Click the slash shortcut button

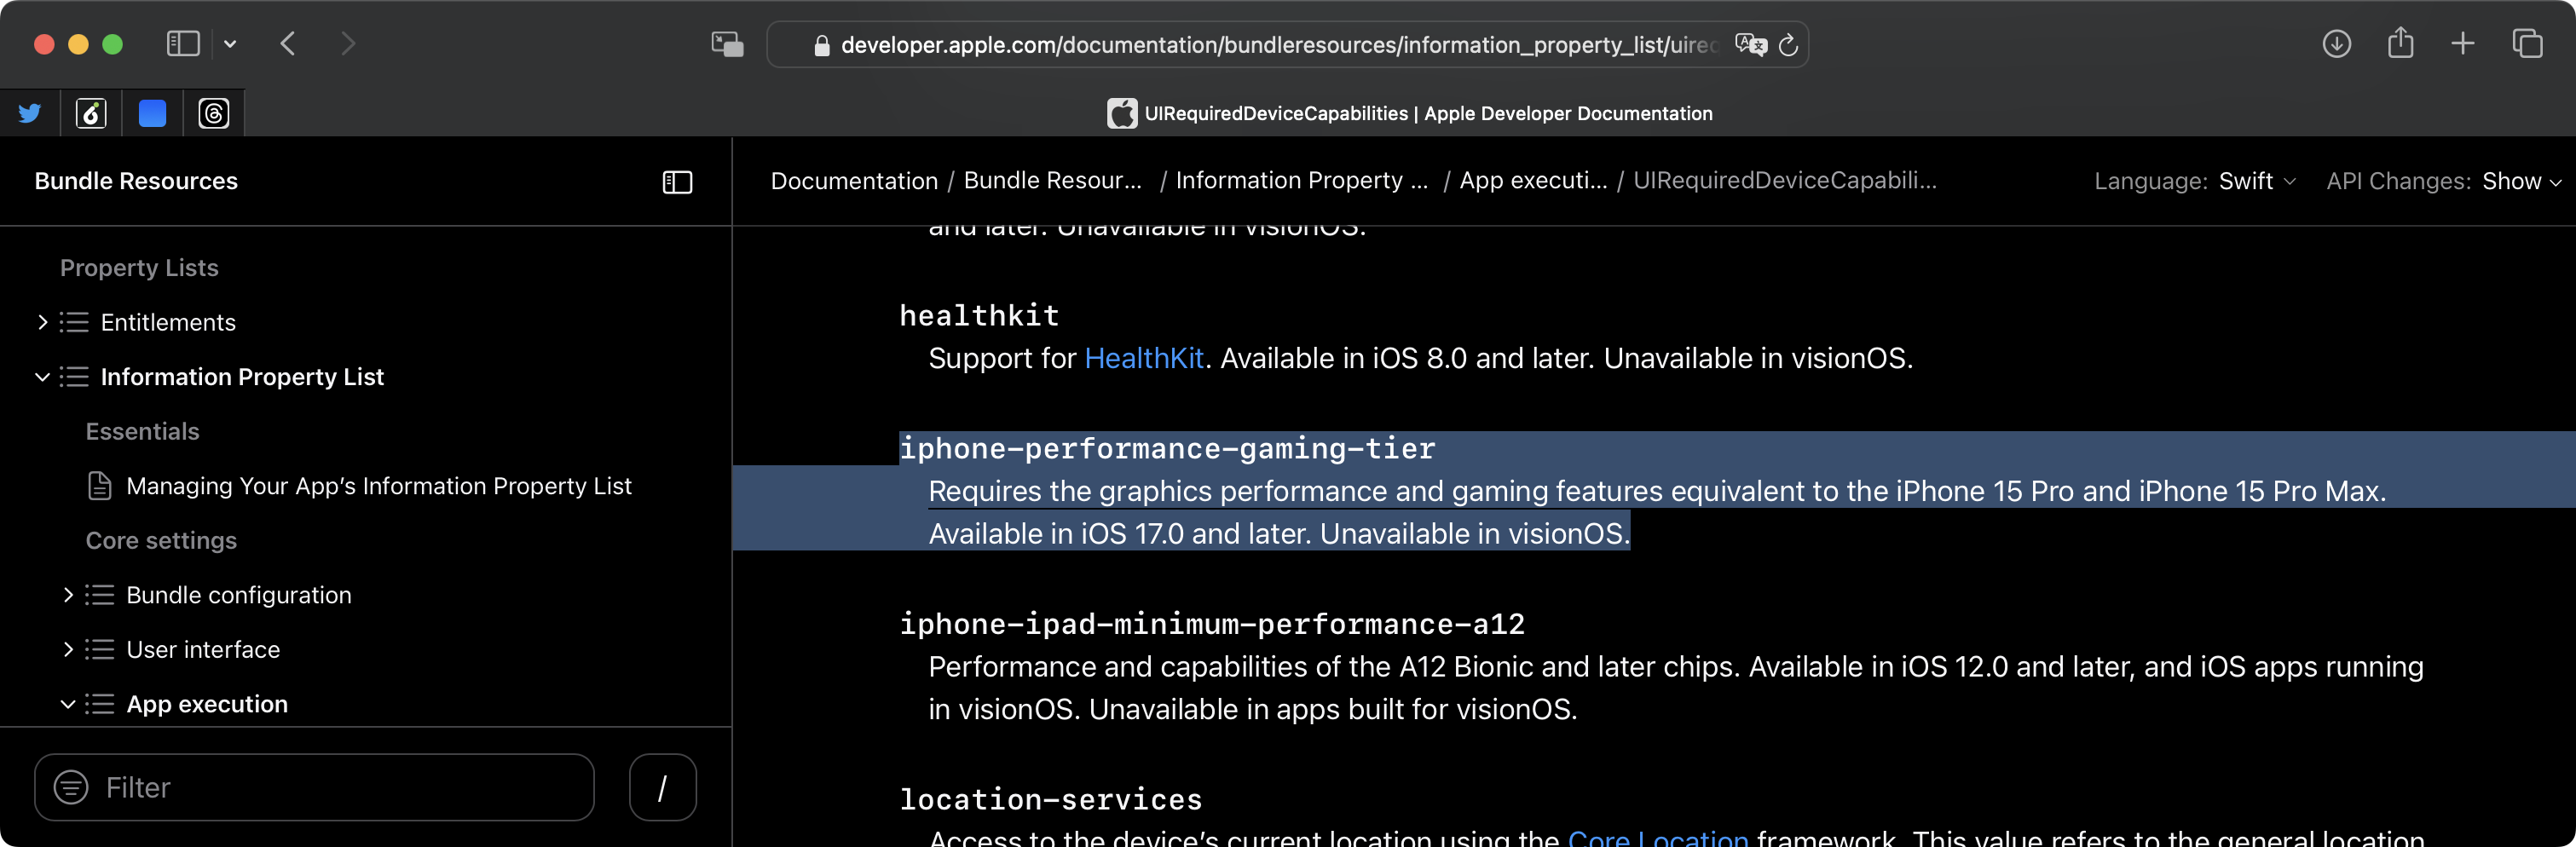click(663, 788)
